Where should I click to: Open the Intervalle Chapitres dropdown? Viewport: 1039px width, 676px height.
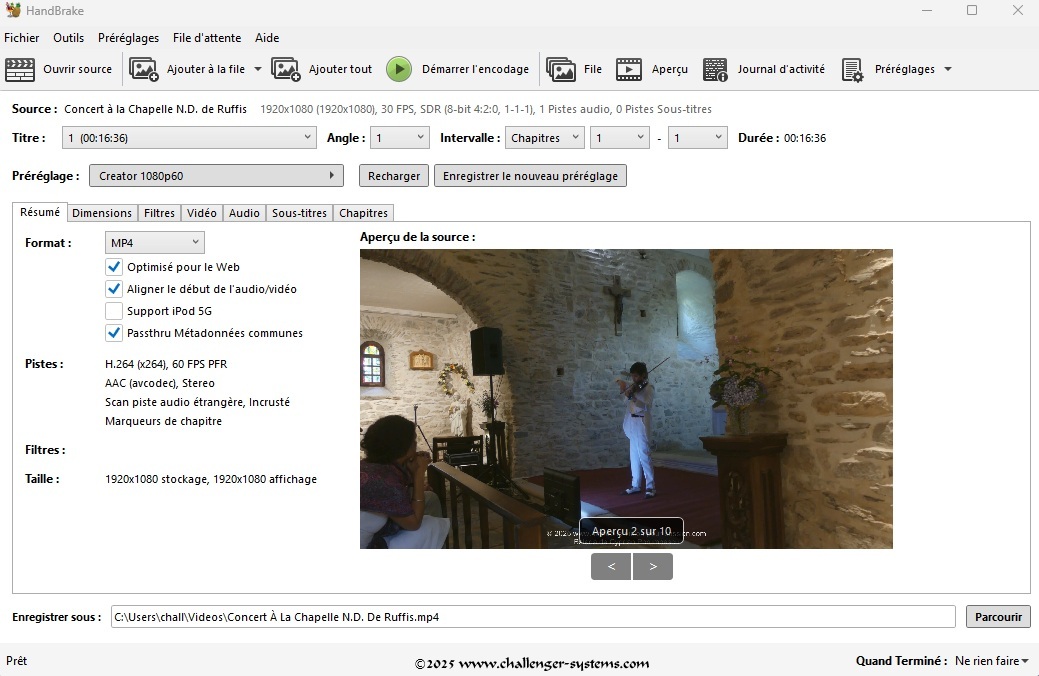[544, 138]
